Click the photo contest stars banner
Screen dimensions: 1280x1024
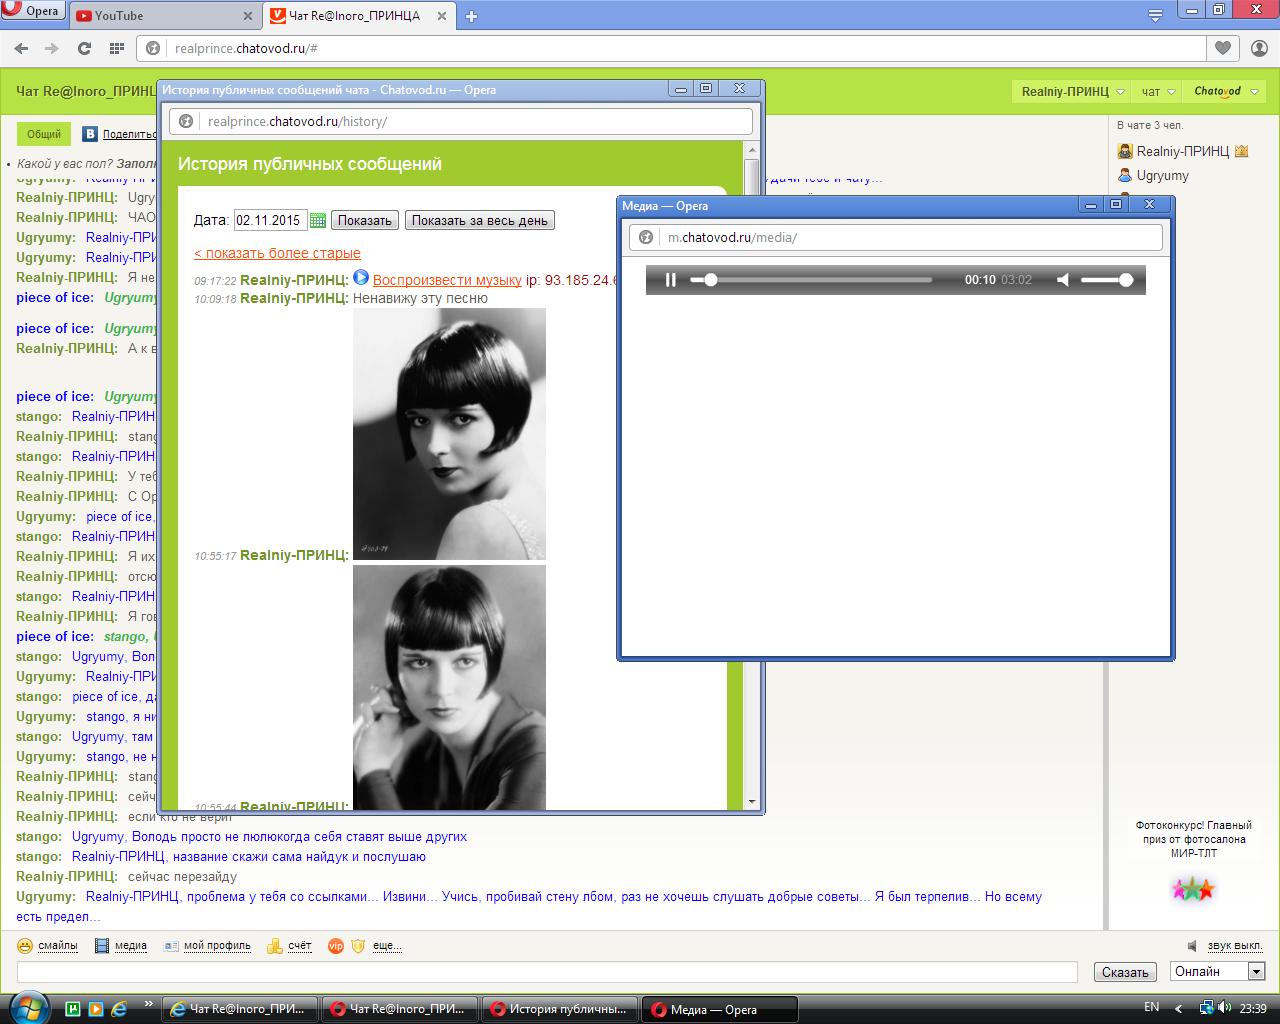point(1193,888)
